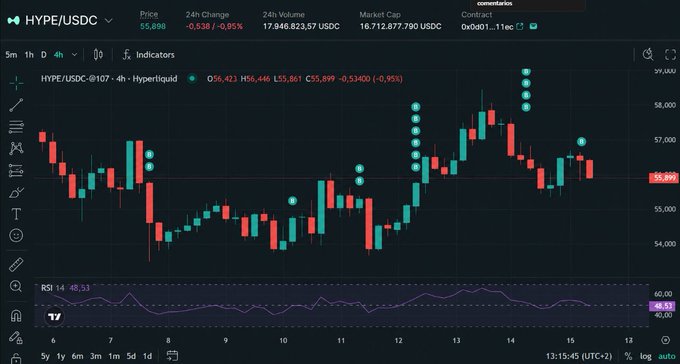This screenshot has width=680, height=364.
Task: Select the brush drawing tool
Action: [x=16, y=192]
